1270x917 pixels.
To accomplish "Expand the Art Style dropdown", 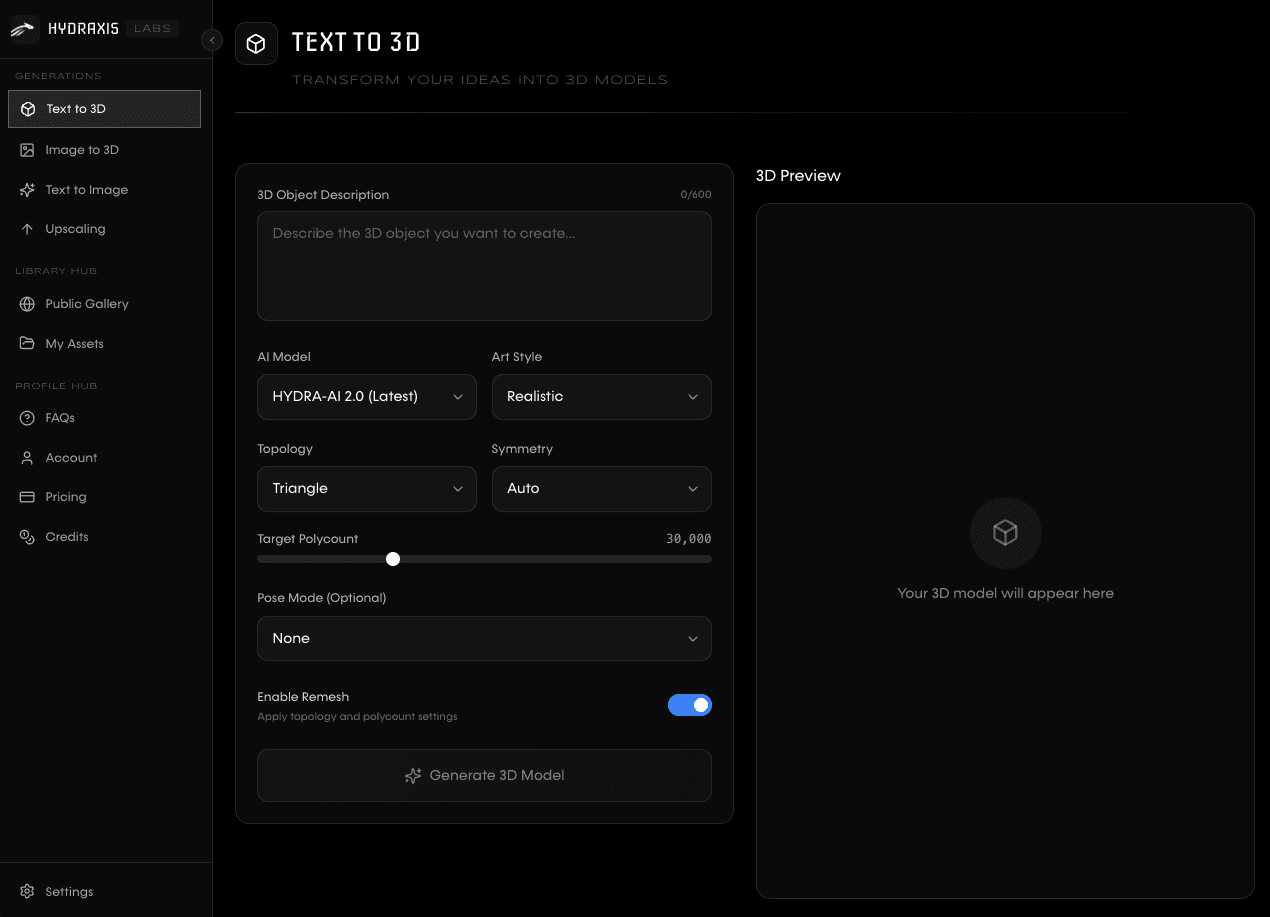I will [x=601, y=397].
